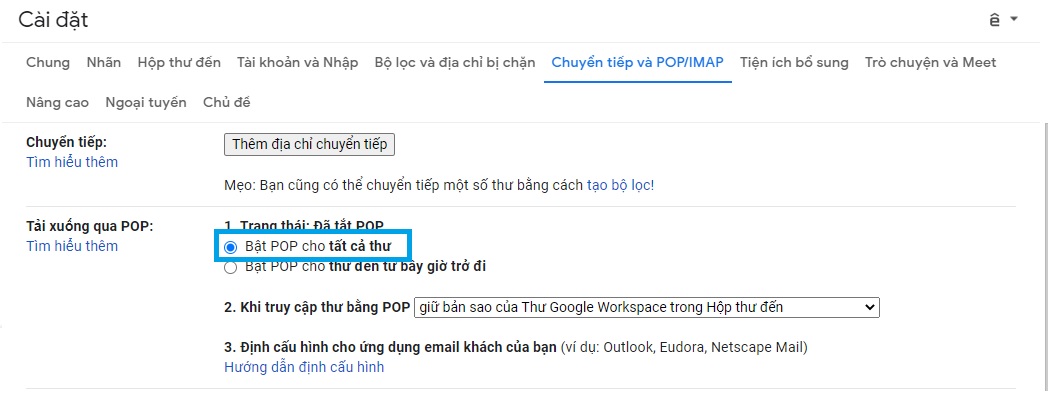Open Tìm hiểu thêm link under Tải xuống qua POP

click(x=72, y=246)
